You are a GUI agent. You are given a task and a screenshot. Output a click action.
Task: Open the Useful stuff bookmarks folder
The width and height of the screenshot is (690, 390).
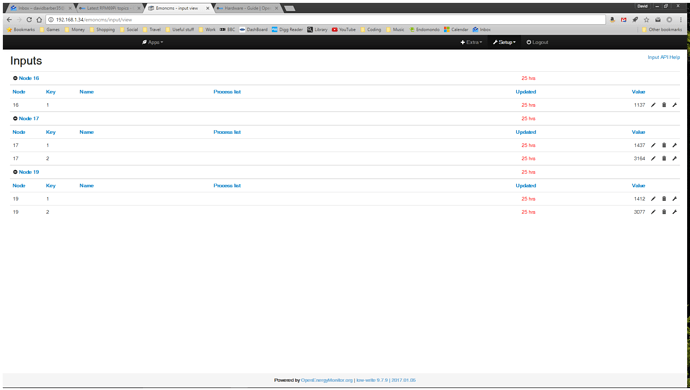coord(180,29)
